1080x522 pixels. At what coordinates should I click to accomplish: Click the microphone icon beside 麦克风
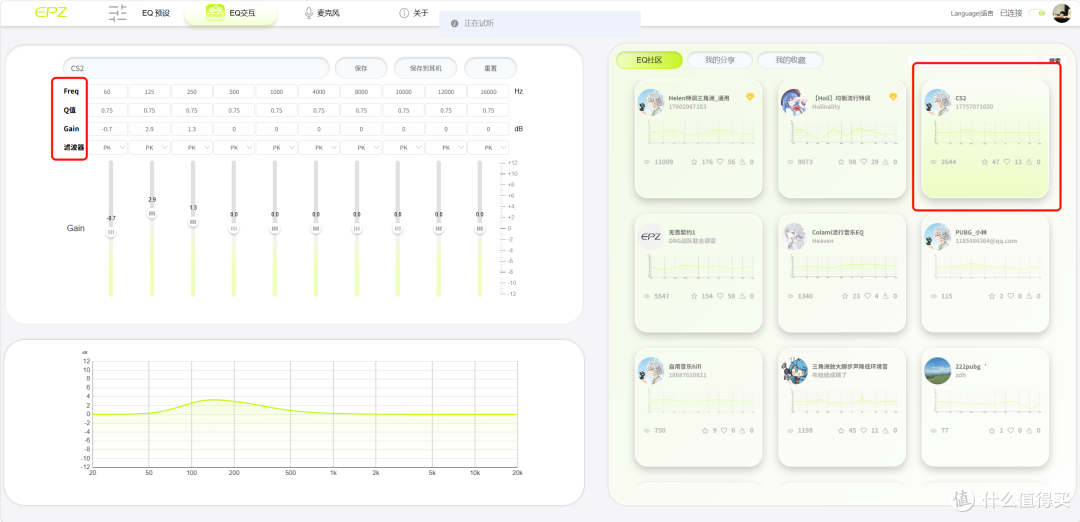pos(309,13)
